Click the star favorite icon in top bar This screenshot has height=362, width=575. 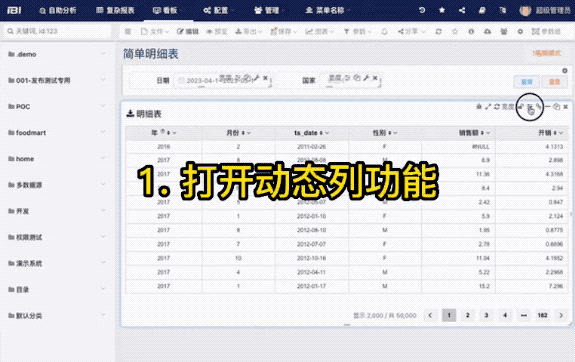click(x=442, y=10)
